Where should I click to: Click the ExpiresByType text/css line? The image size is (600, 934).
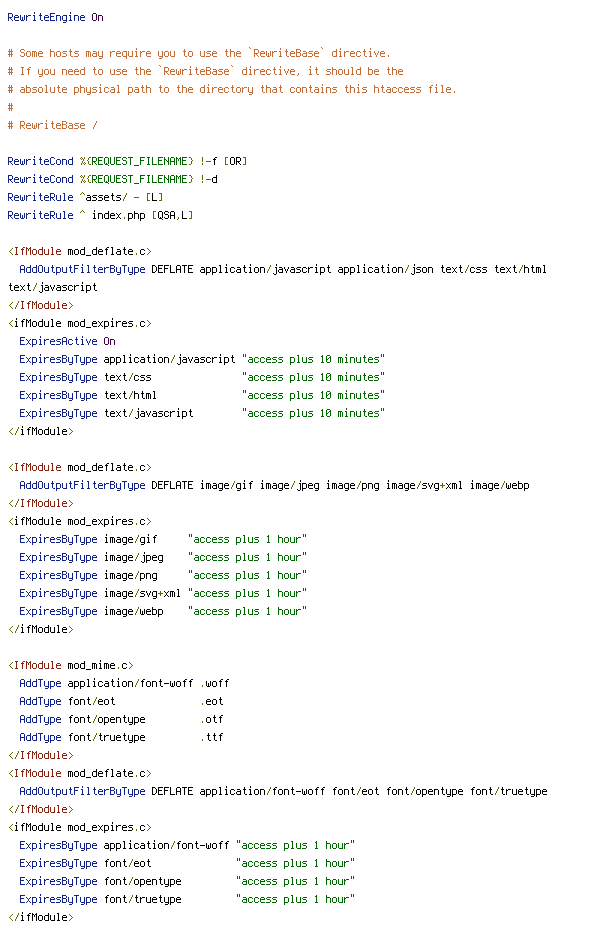coord(202,377)
